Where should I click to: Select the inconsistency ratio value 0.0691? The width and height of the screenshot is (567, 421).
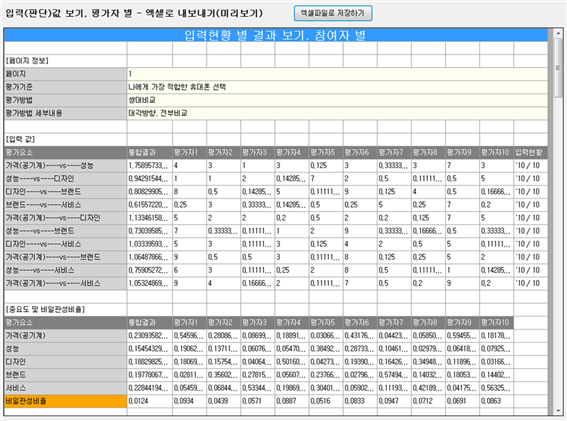click(462, 401)
